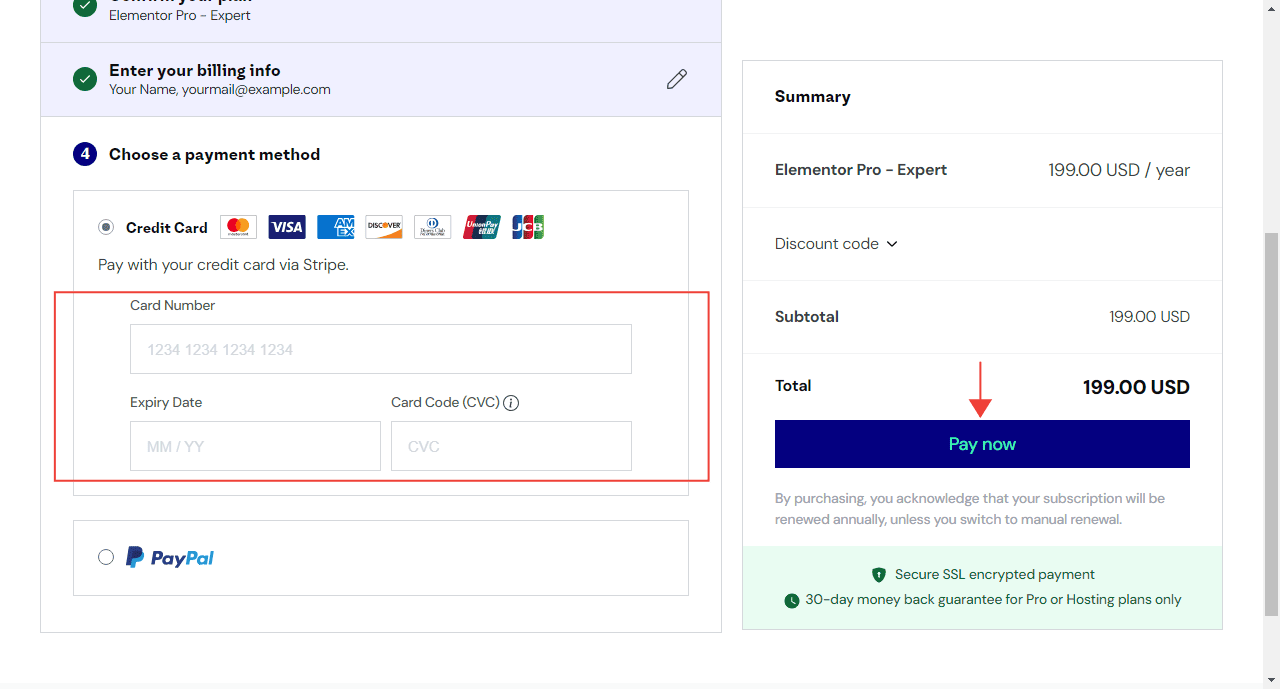Open the Choose a payment method step

(214, 154)
